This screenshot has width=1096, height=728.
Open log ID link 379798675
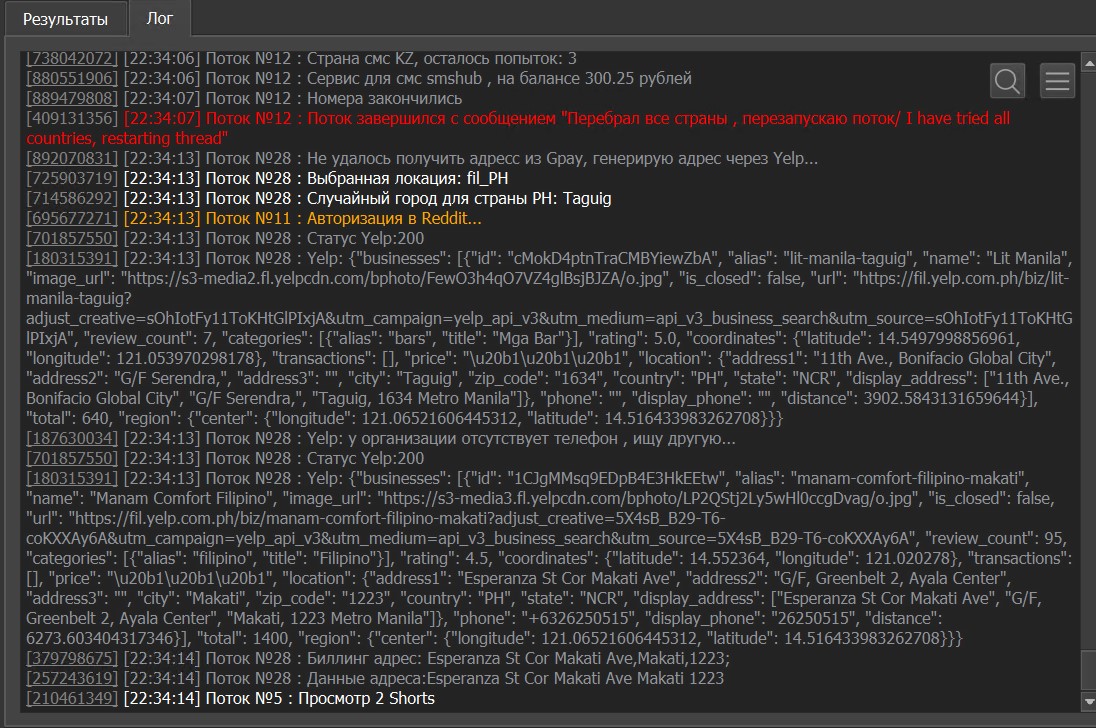click(x=72, y=658)
